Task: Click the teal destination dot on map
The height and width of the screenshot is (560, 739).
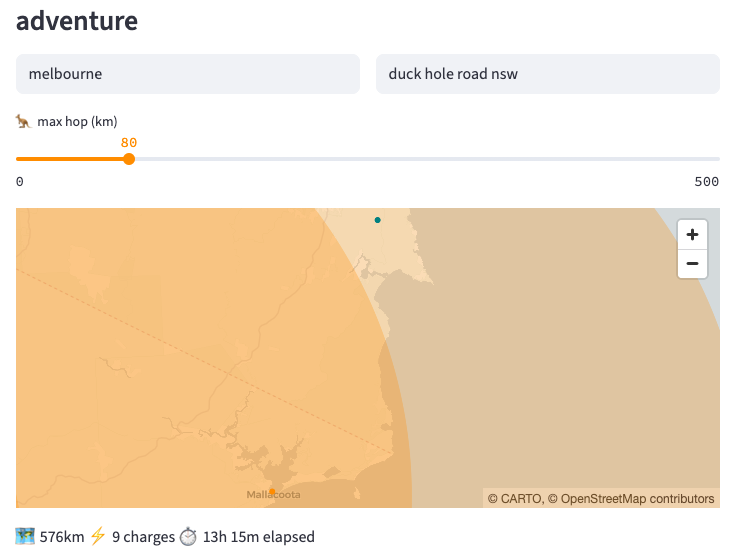Action: [378, 220]
